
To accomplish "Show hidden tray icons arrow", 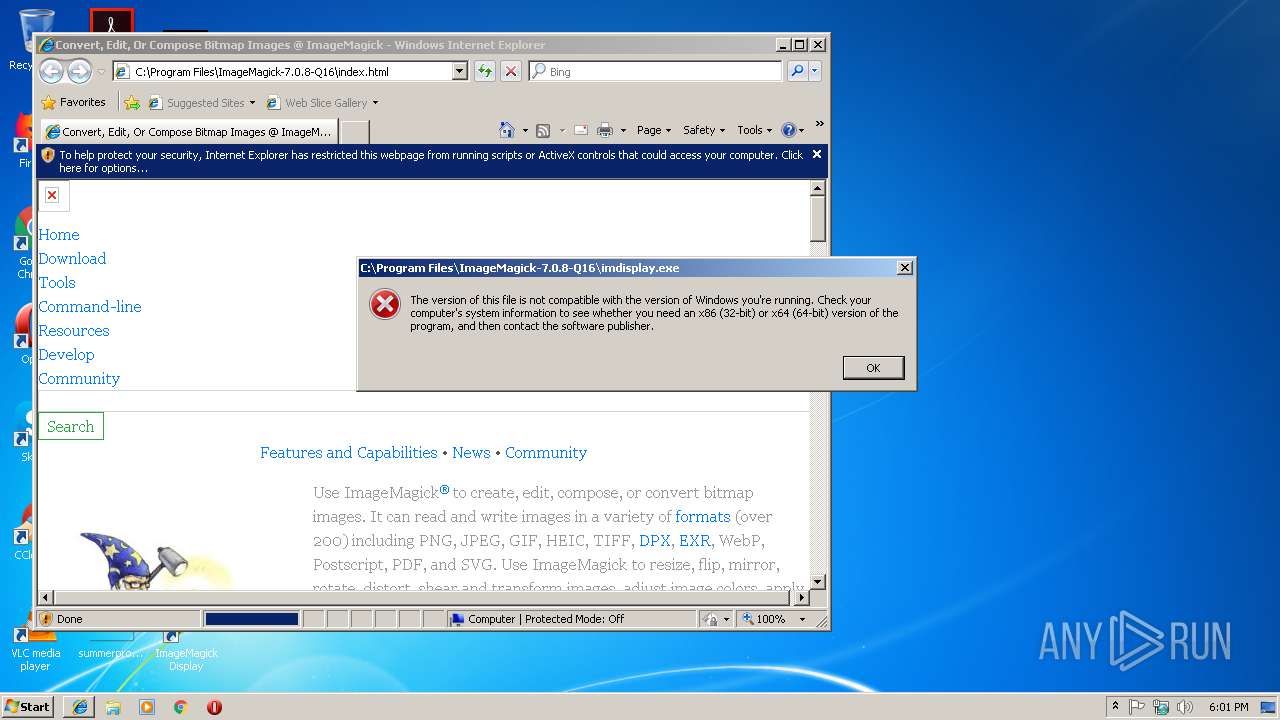I will pos(1115,707).
